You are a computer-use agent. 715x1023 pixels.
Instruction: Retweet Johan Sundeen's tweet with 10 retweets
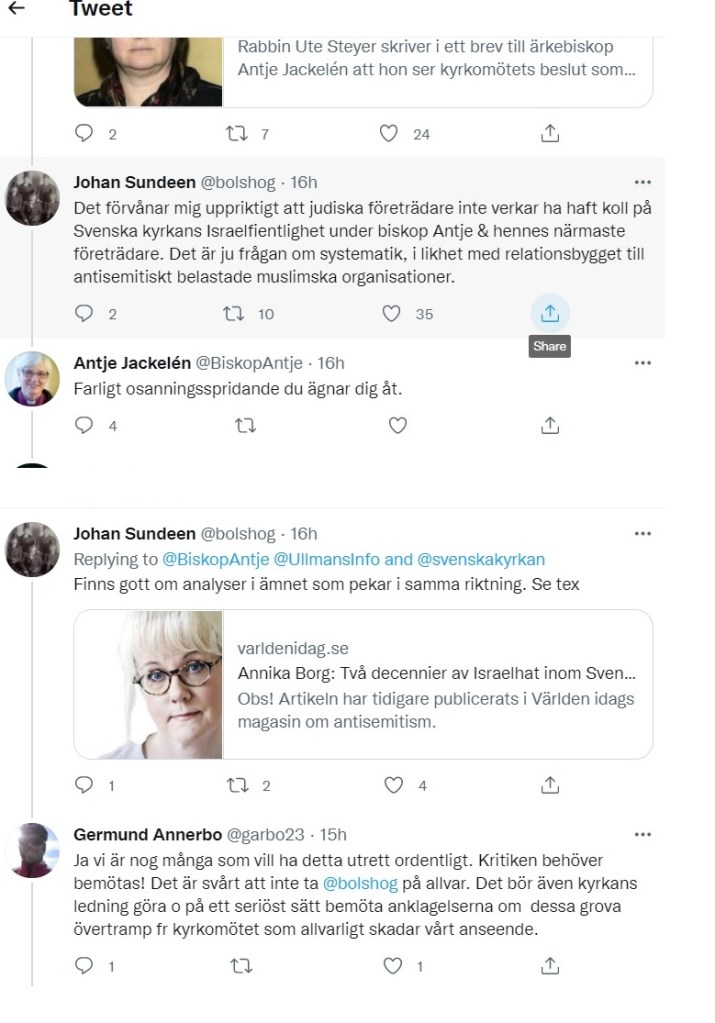point(234,314)
